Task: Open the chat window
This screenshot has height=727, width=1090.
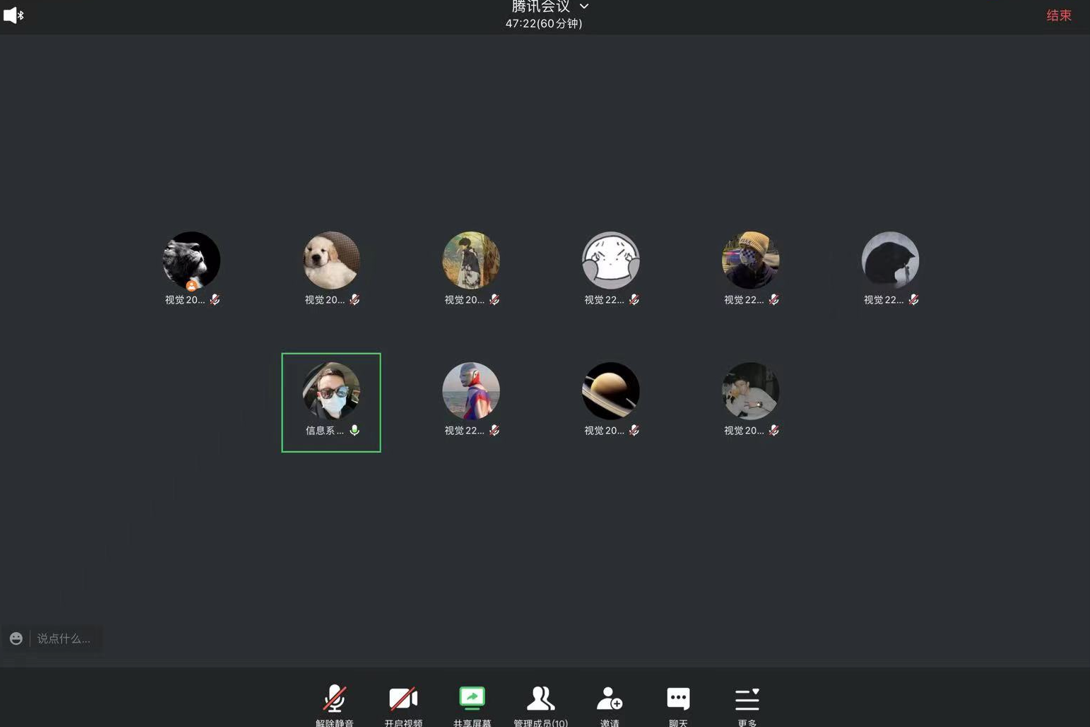Action: [x=678, y=699]
